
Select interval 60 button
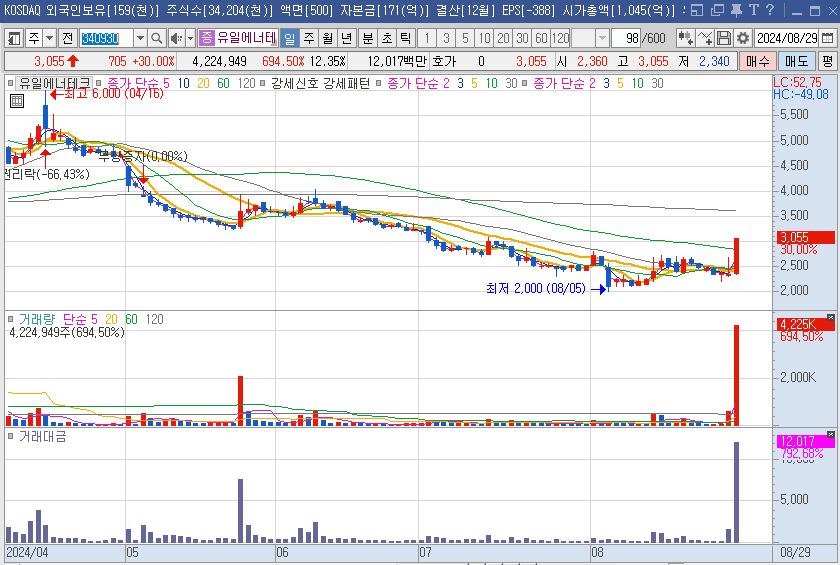click(541, 38)
